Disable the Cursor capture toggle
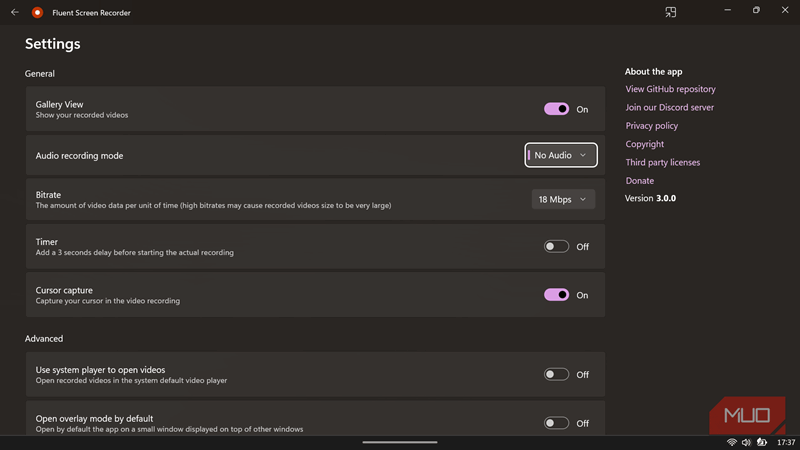The image size is (800, 450). (556, 295)
